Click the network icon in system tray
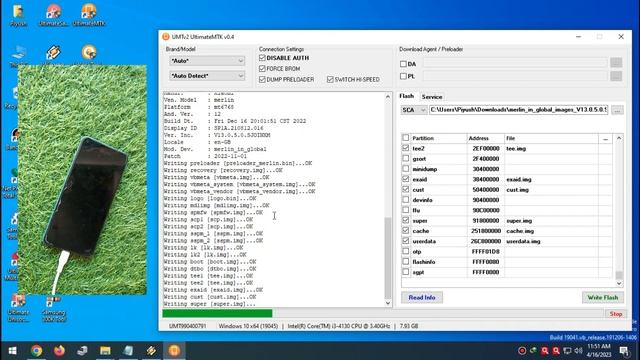640x360 pixels. click(567, 351)
